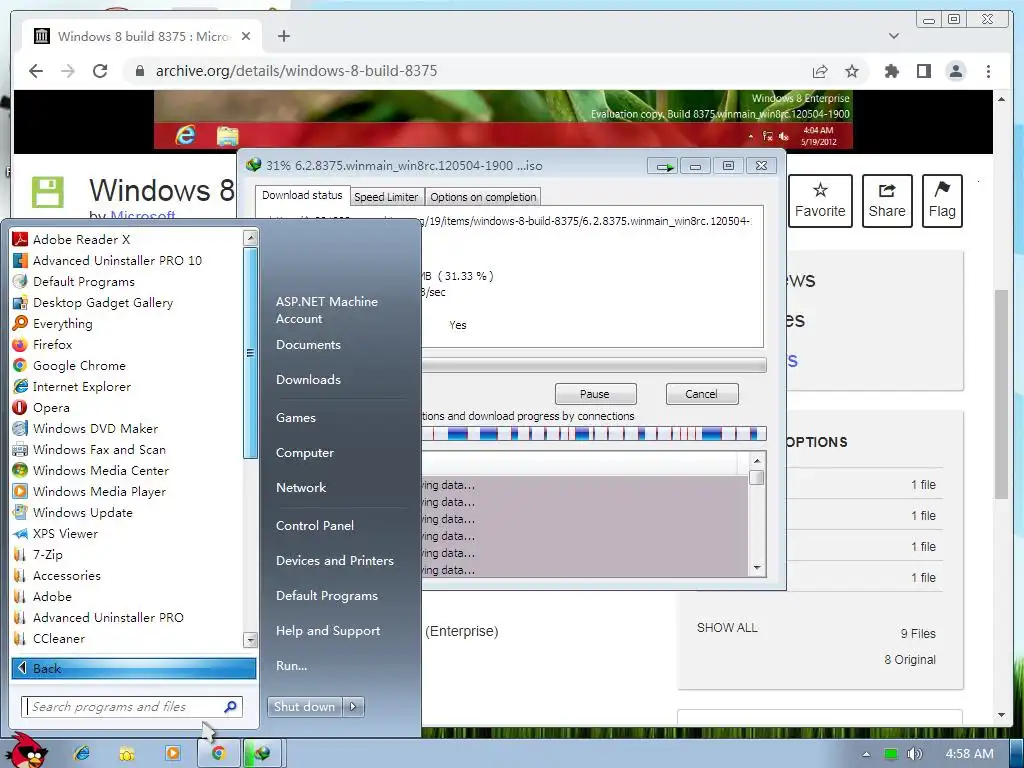1024x768 pixels.
Task: Click the Shut down button
Action: point(304,706)
